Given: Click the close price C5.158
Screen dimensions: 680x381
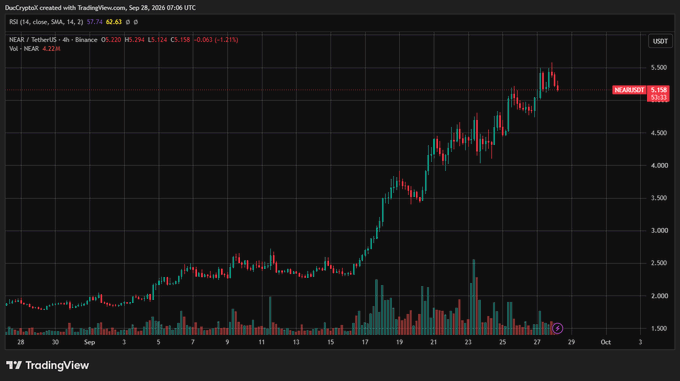Looking at the screenshot, I should [180, 39].
